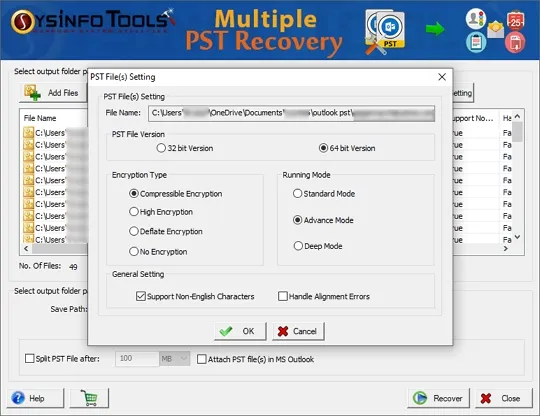
Task: Click the green play Recover icon
Action: pos(420,398)
